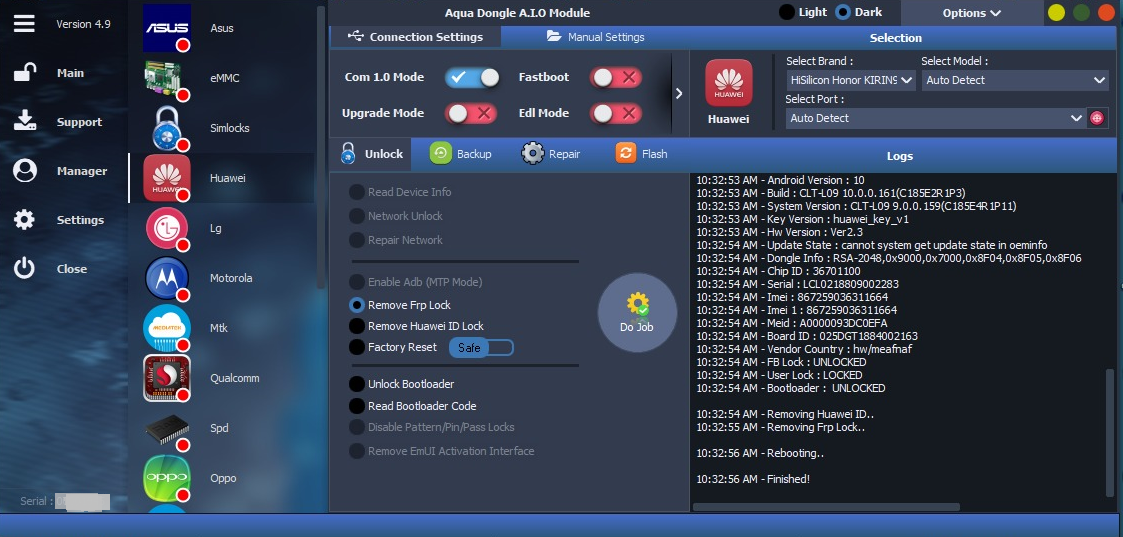Click the 'Finished!' log line

753,479
